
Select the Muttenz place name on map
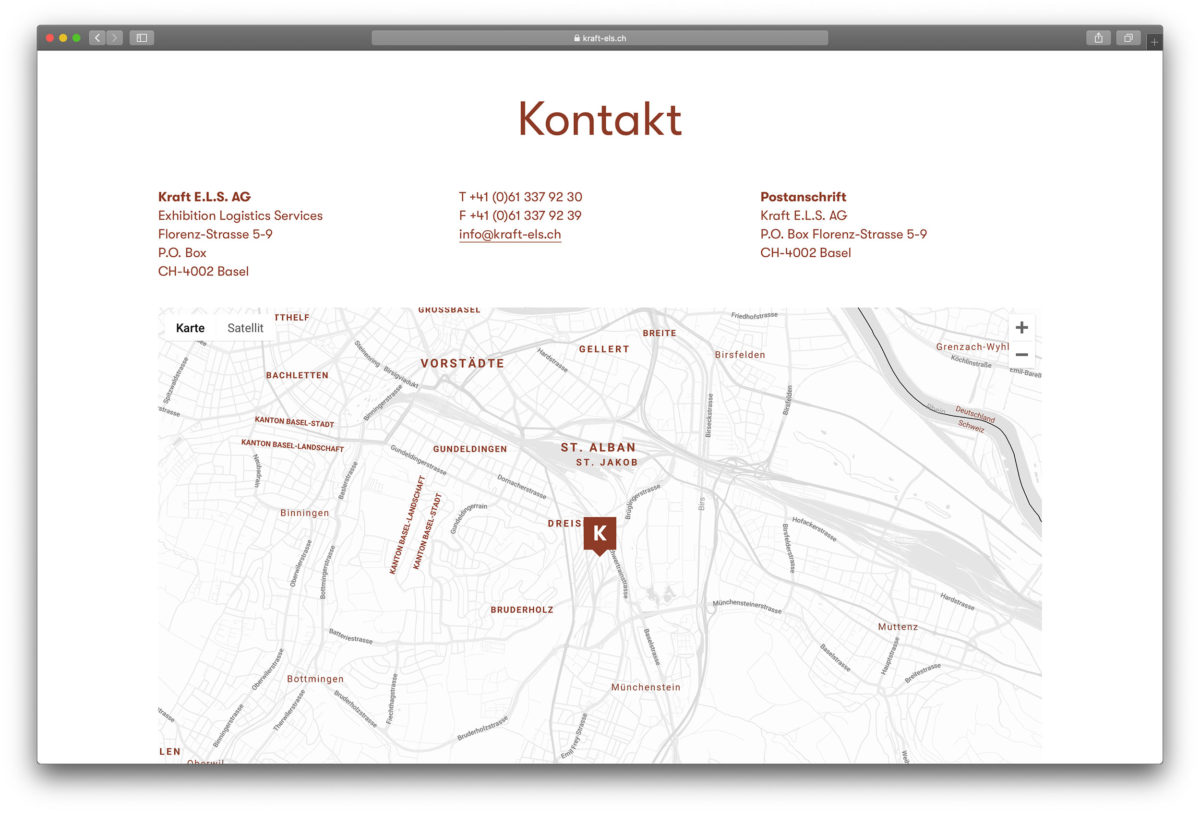click(x=897, y=627)
